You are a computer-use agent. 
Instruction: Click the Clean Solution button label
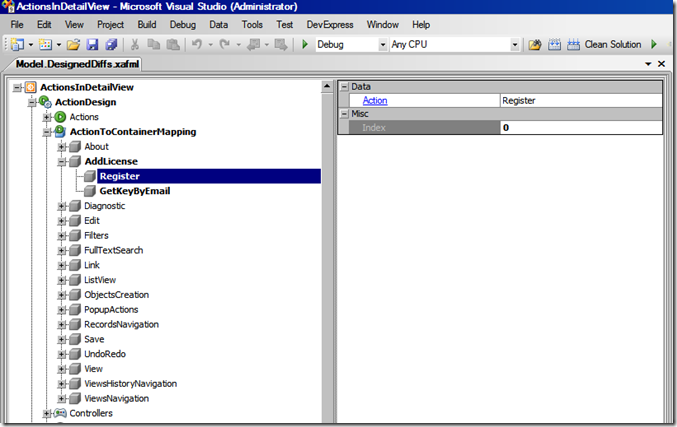point(613,44)
